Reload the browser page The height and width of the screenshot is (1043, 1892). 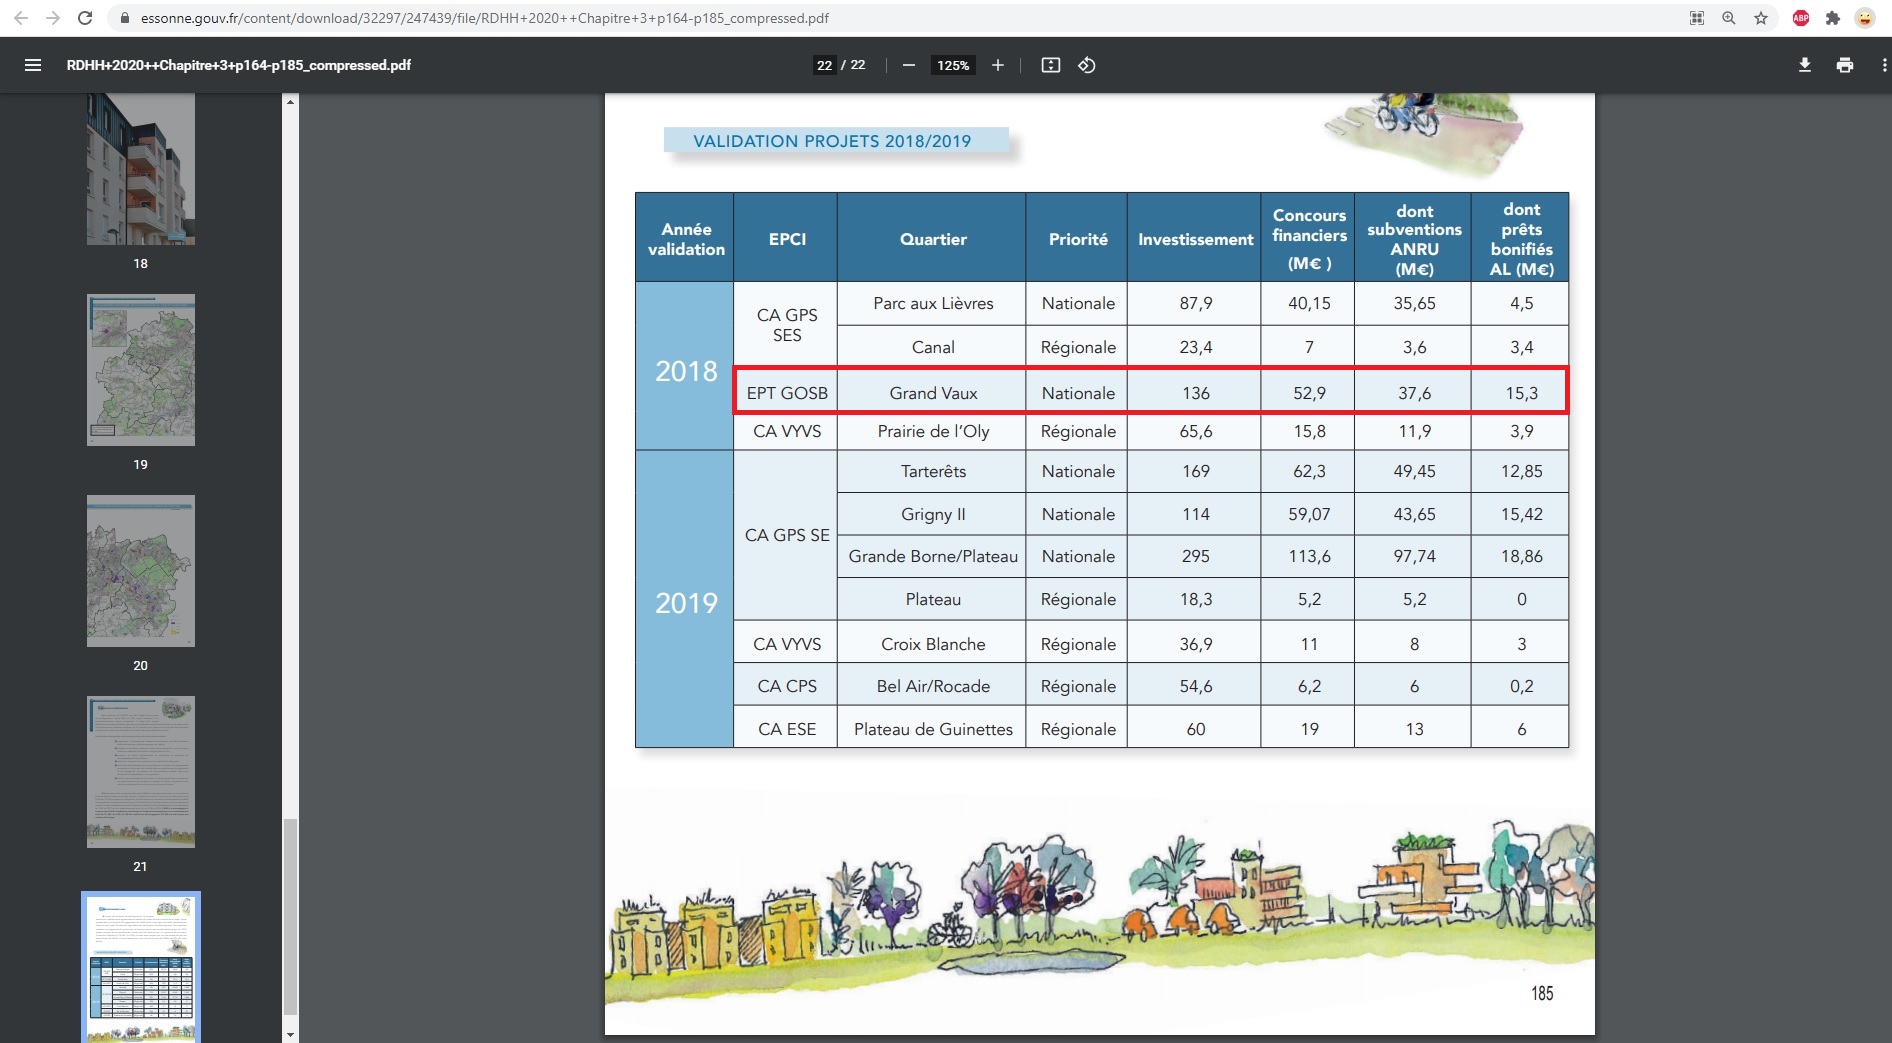85,18
